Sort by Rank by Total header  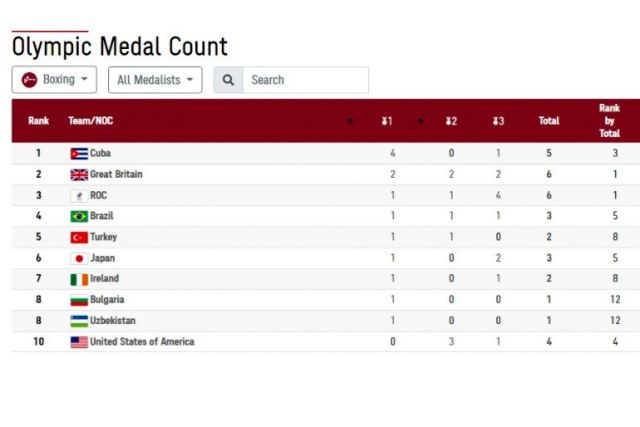(x=609, y=120)
